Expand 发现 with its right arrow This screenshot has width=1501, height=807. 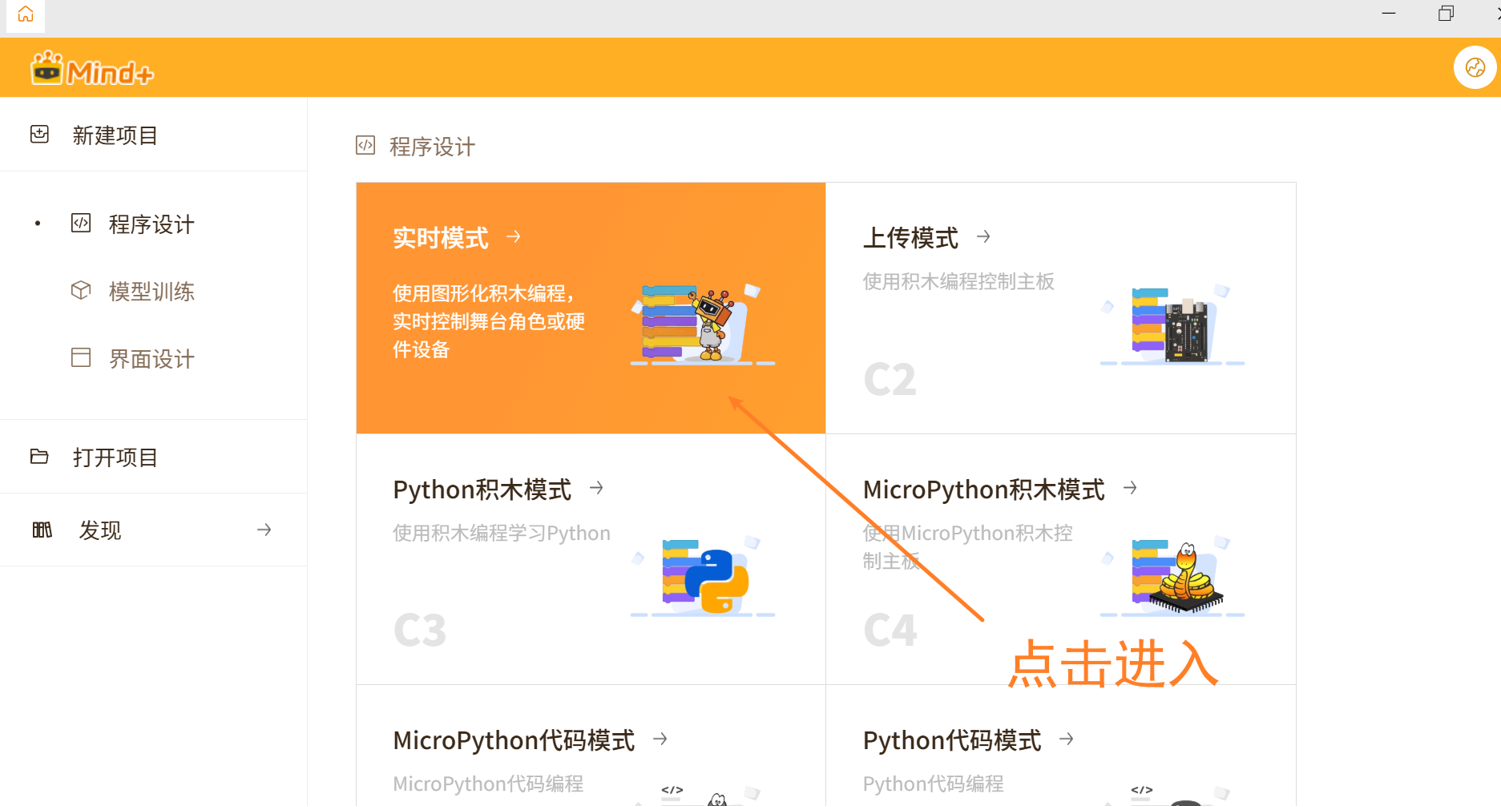pyautogui.click(x=264, y=530)
